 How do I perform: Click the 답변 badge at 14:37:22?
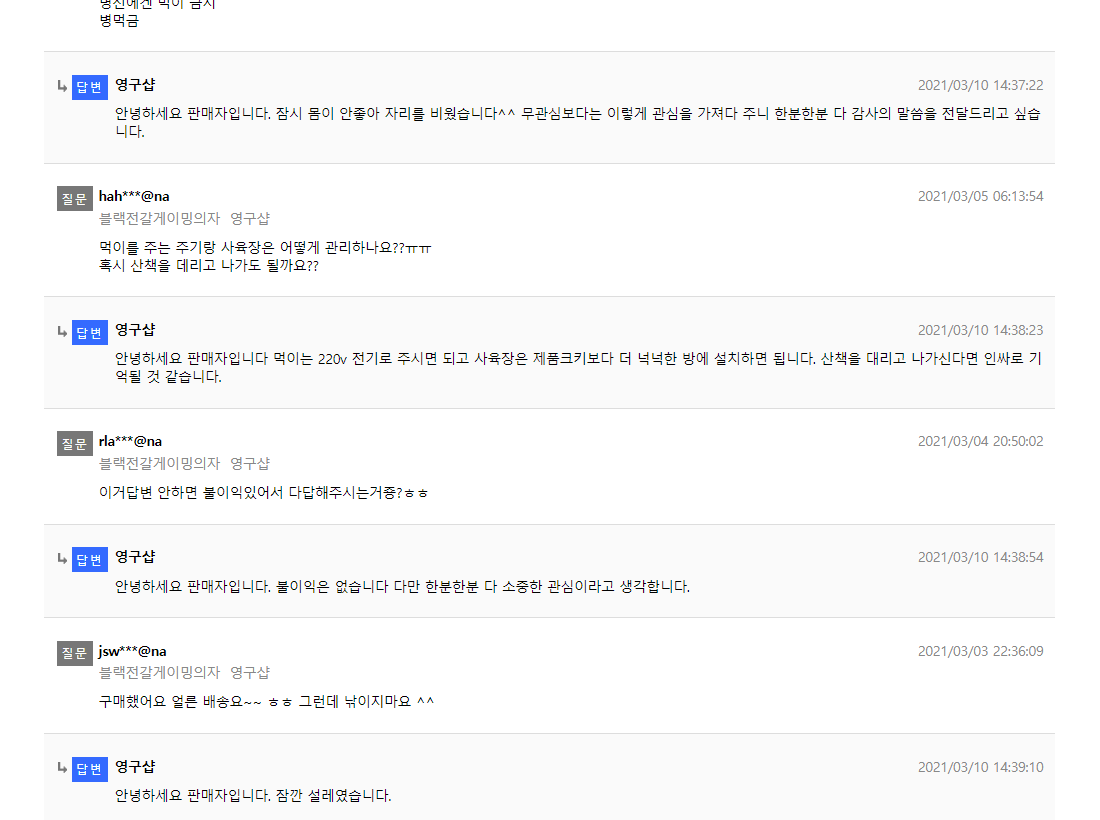click(x=90, y=87)
